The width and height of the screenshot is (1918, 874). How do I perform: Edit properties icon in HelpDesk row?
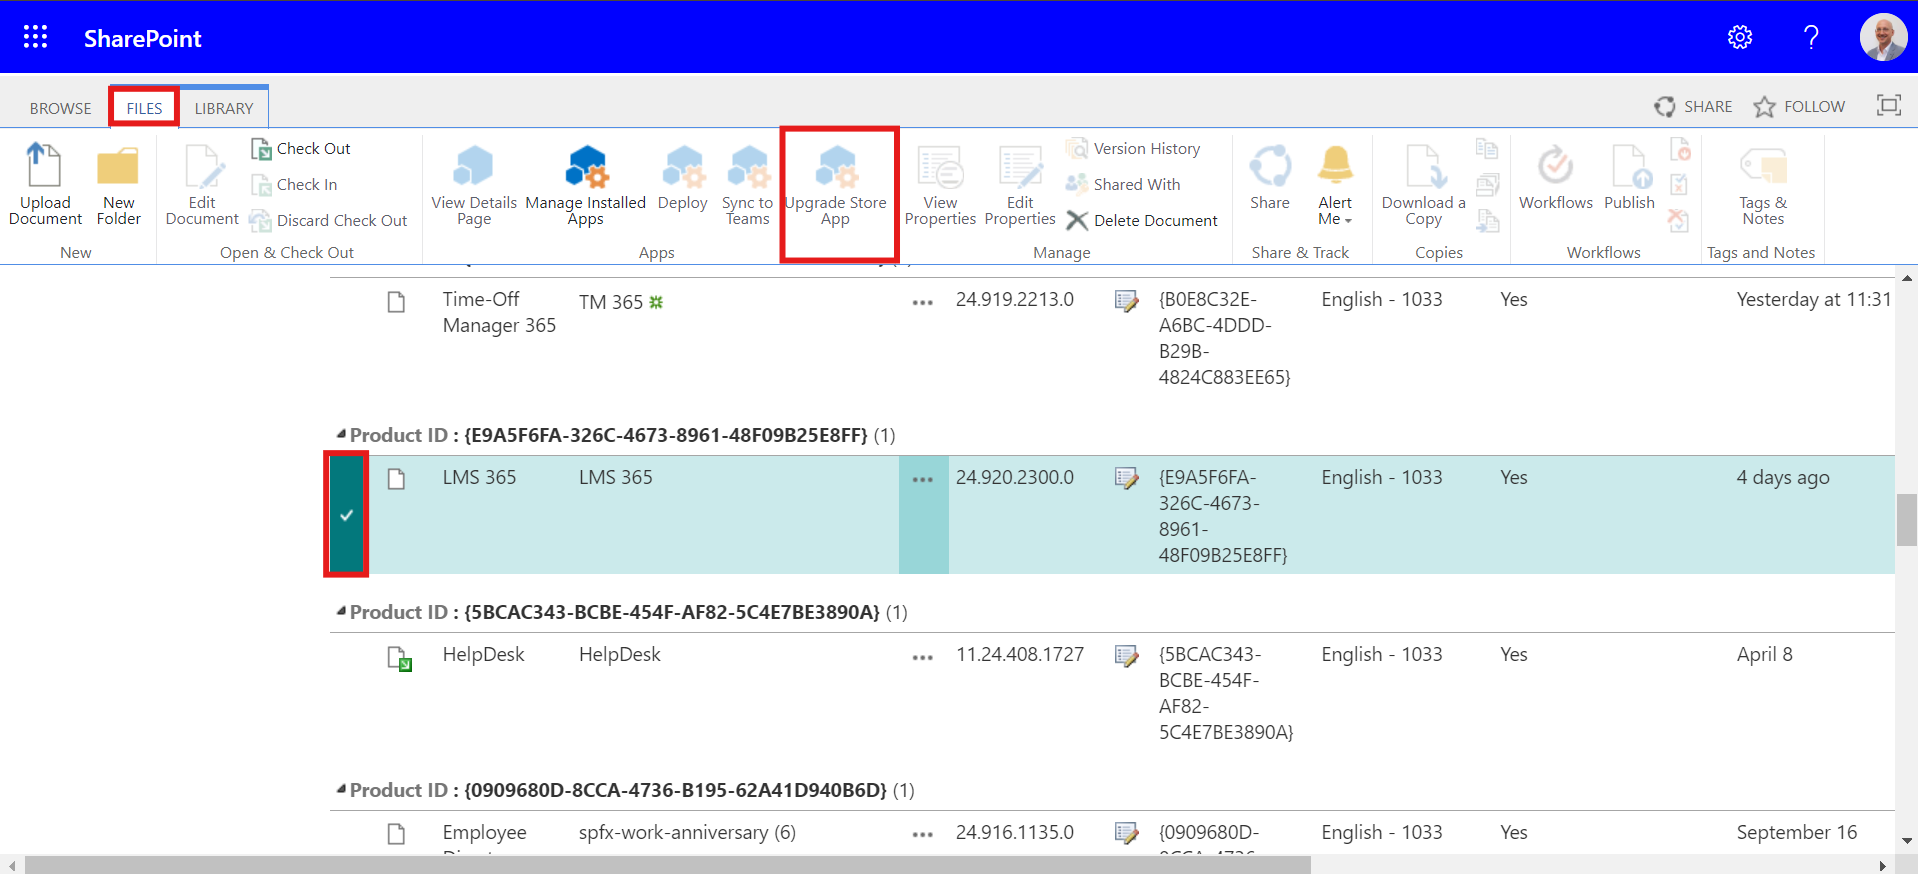point(1127,656)
